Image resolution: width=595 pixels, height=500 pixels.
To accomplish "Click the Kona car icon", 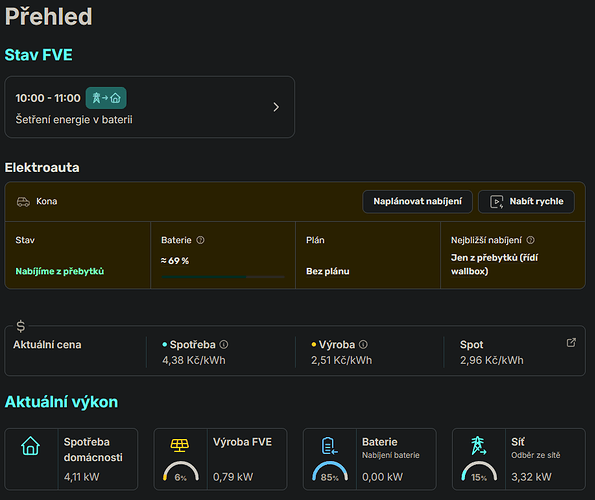I will (x=23, y=201).
